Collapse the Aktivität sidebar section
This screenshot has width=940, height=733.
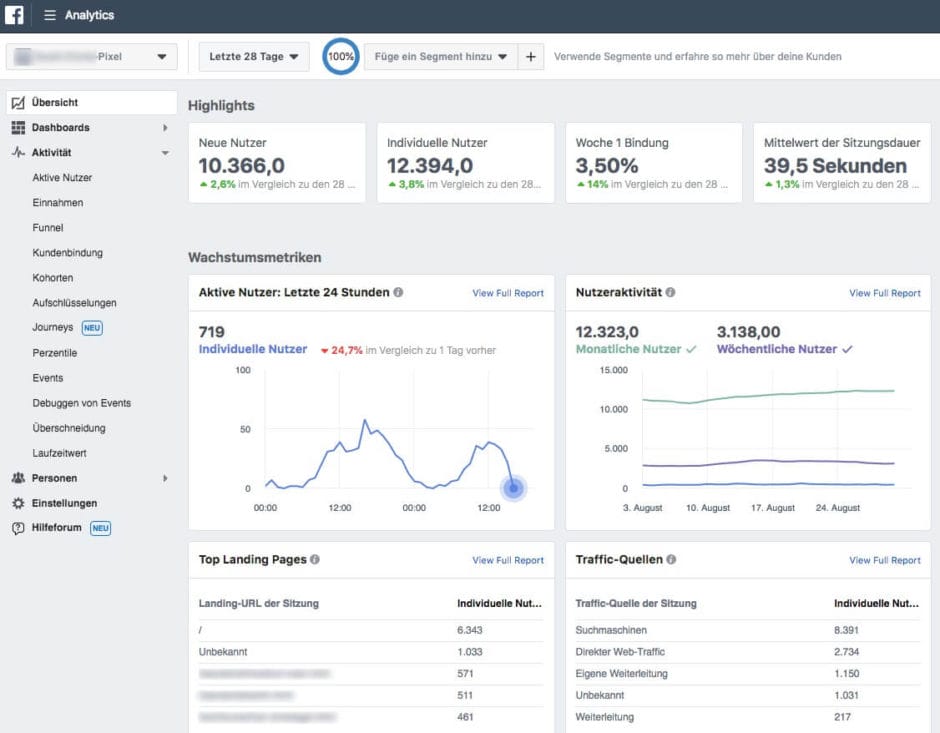pos(165,153)
